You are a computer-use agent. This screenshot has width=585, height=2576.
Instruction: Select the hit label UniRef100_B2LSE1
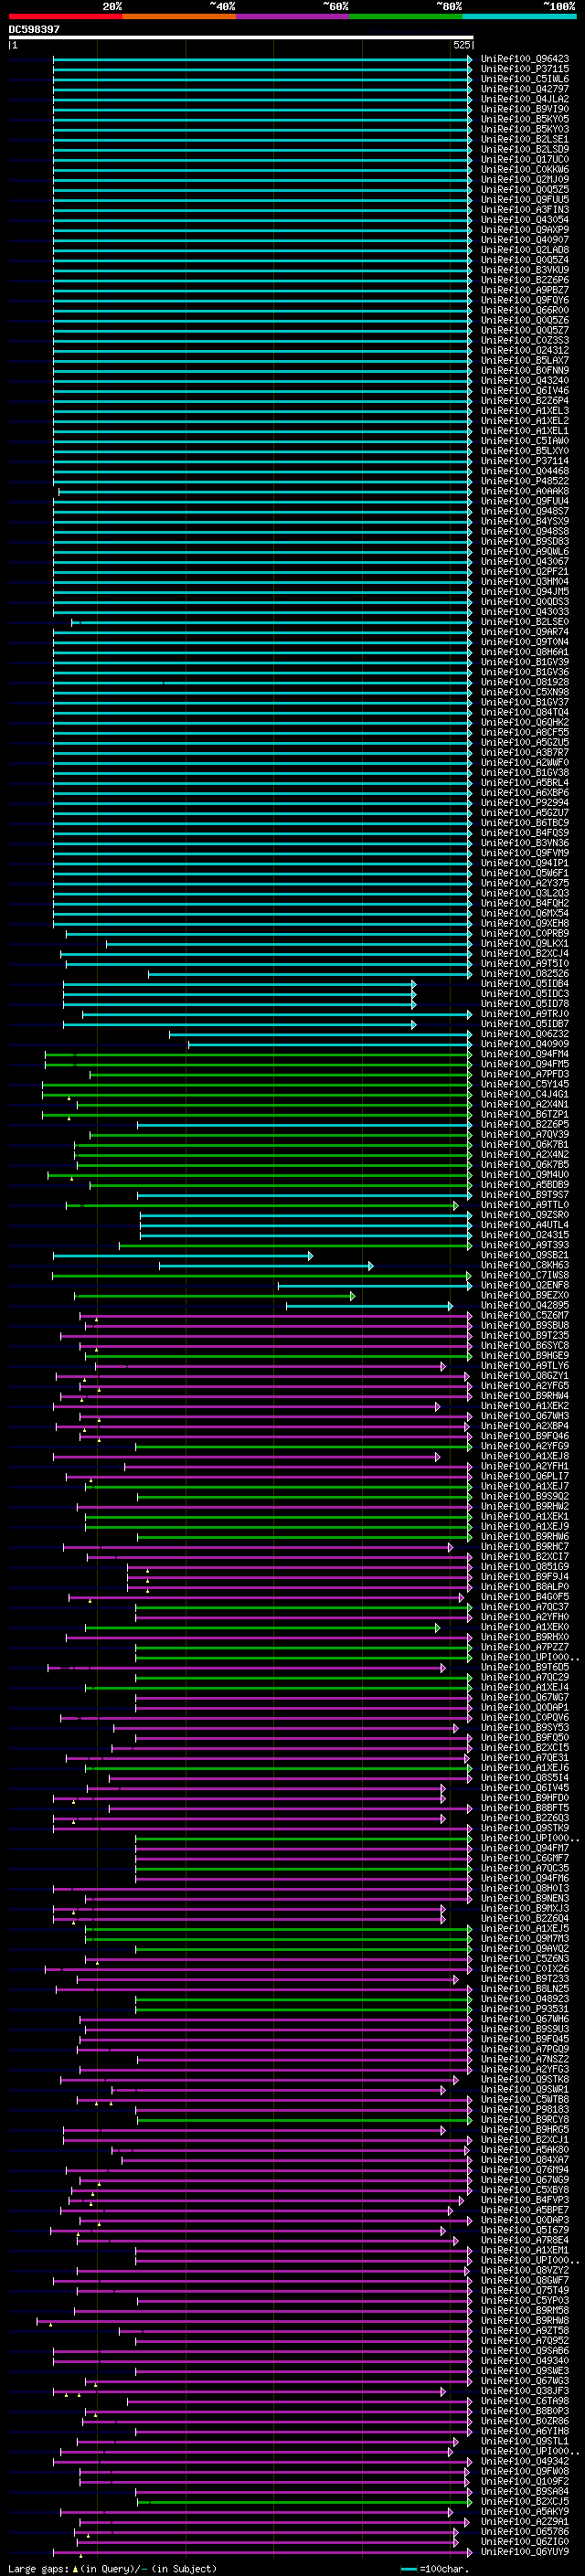(x=525, y=139)
